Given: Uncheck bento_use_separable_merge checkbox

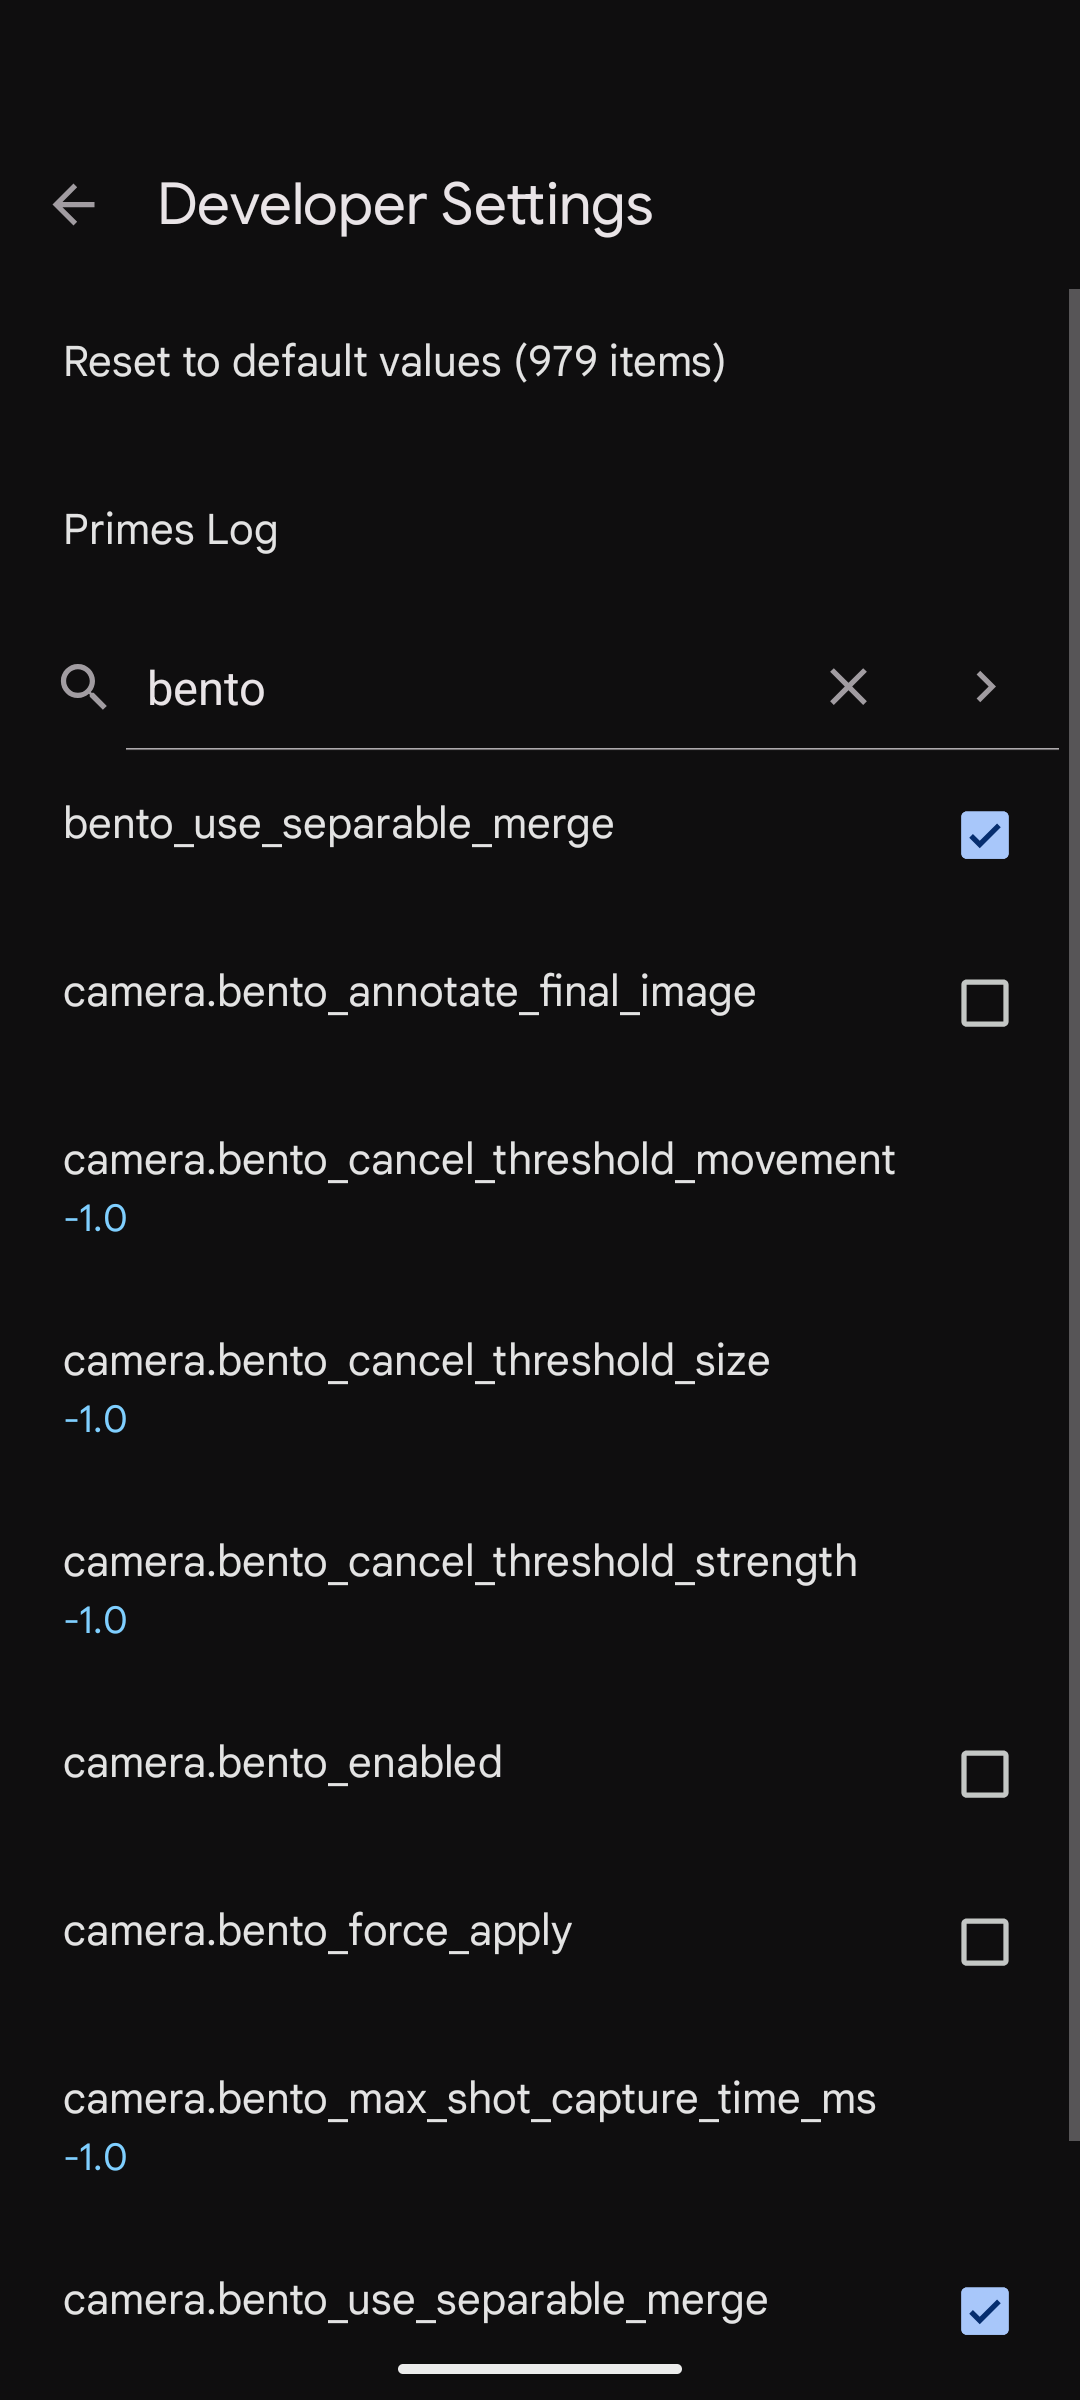Looking at the screenshot, I should pyautogui.click(x=985, y=835).
